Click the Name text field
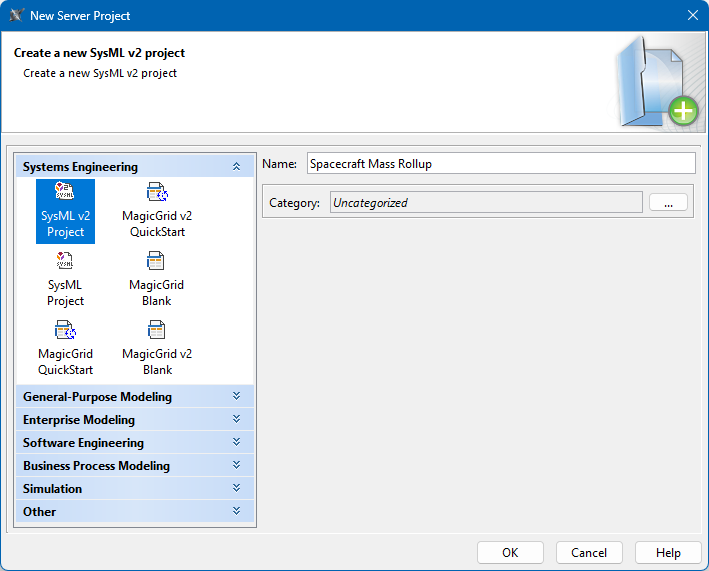This screenshot has width=709, height=571. (x=499, y=163)
